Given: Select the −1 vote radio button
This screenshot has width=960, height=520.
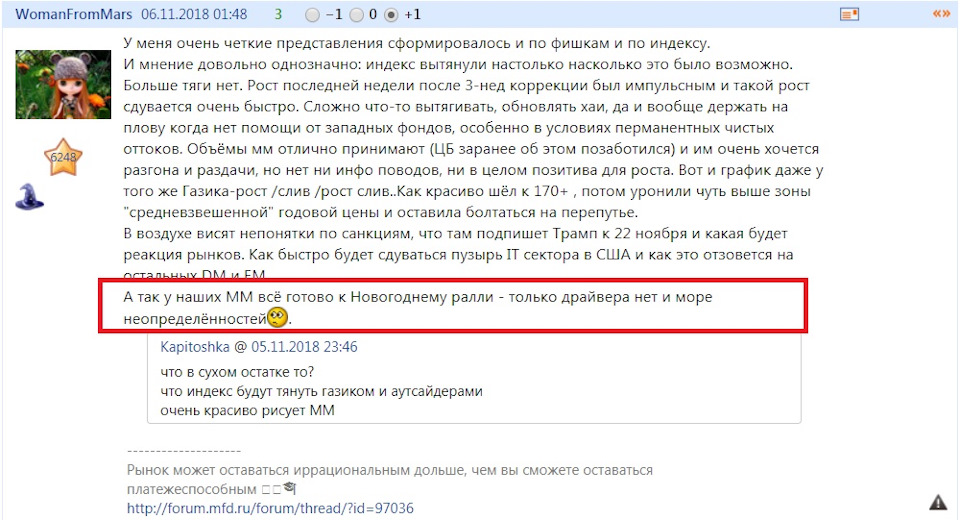Looking at the screenshot, I should [312, 15].
